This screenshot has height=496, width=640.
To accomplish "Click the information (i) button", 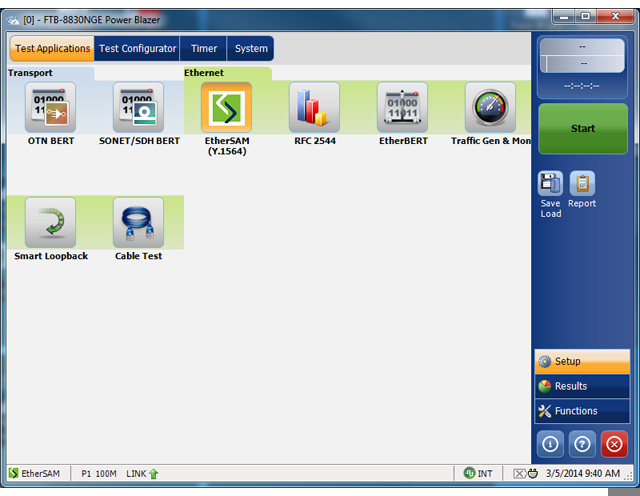I will [x=550, y=444].
